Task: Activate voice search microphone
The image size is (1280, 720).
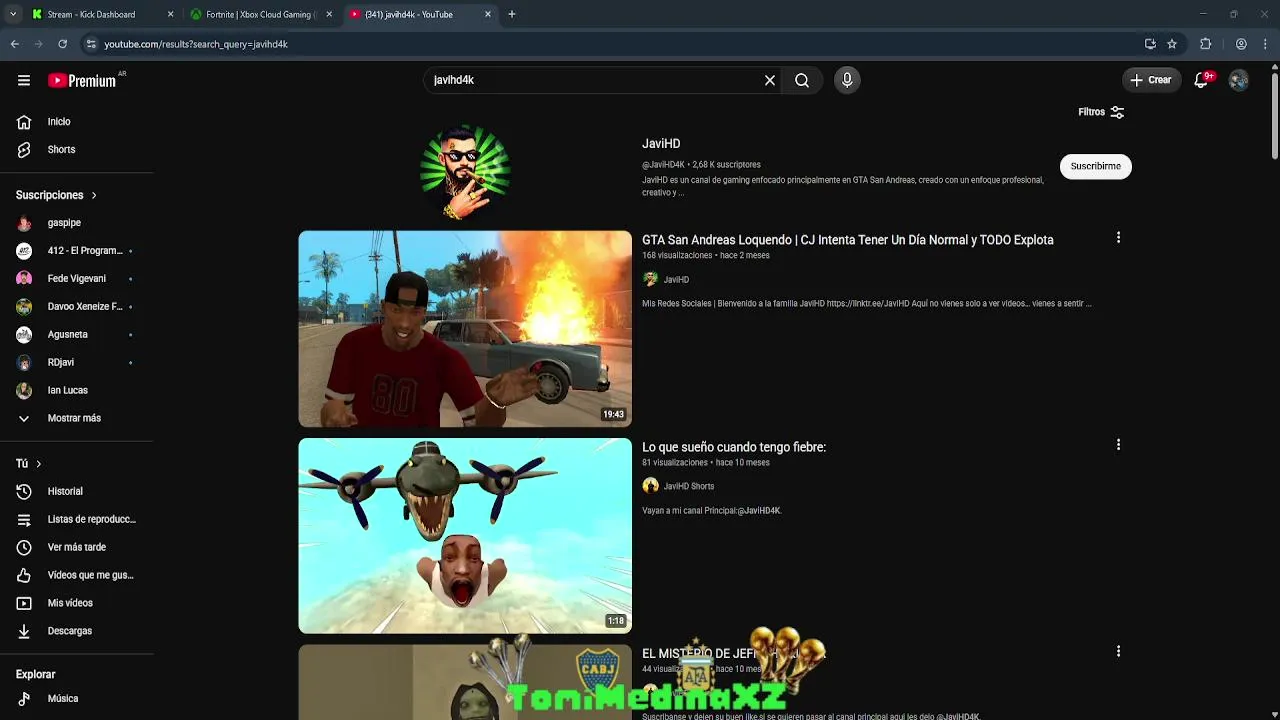Action: pyautogui.click(x=847, y=80)
